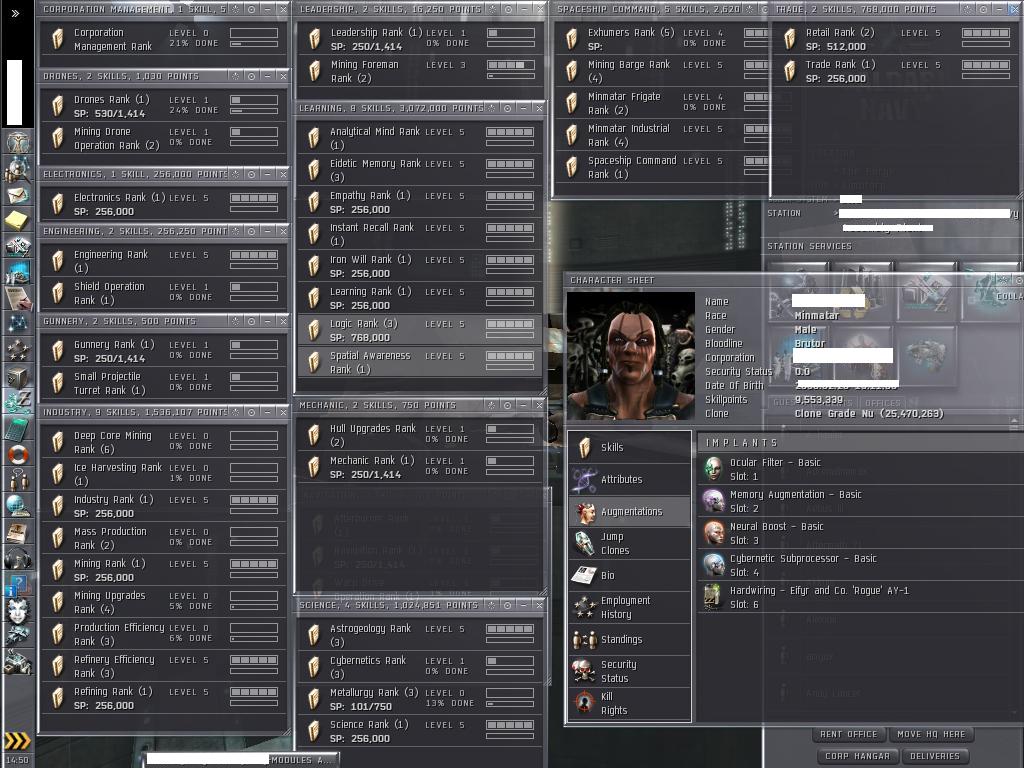This screenshot has width=1024, height=768.
Task: Click the character portrait image
Action: [x=631, y=356]
